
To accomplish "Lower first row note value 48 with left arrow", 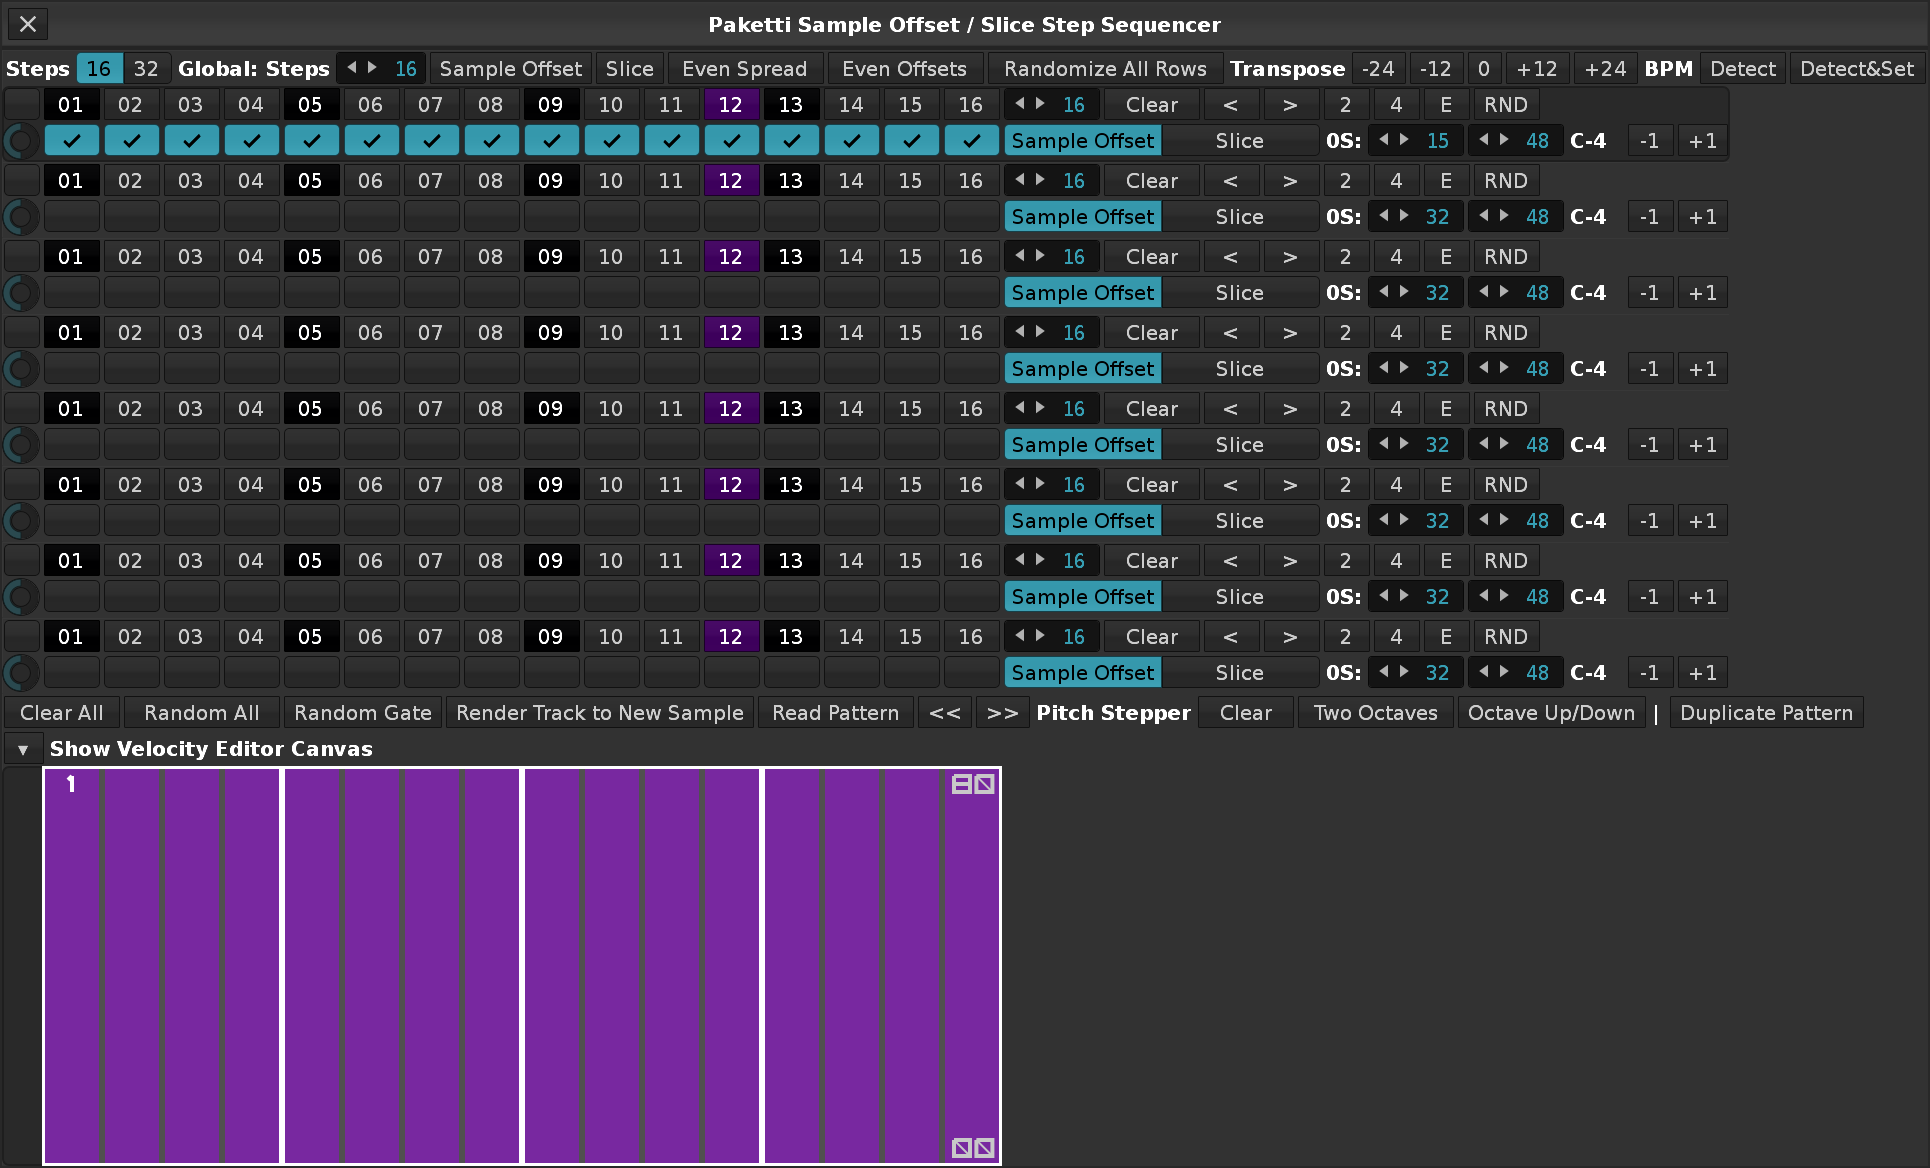I will pyautogui.click(x=1483, y=140).
